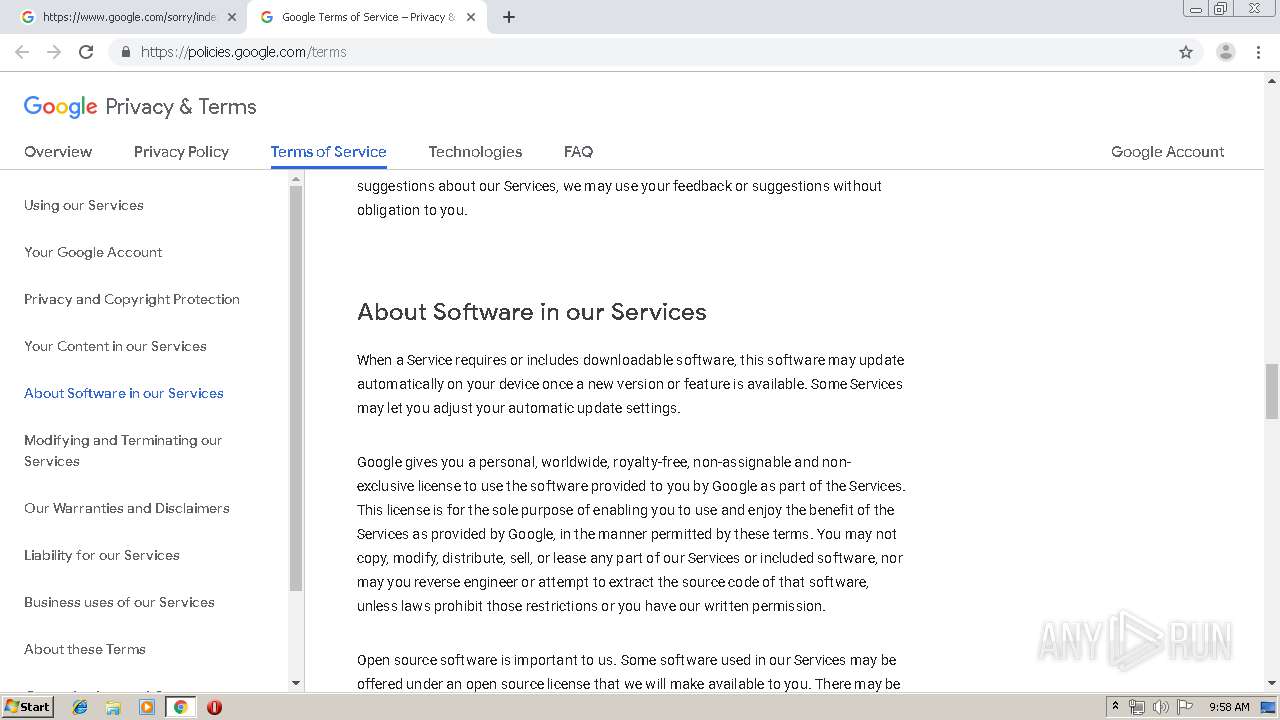
Task: Go back with the browser back arrow
Action: click(22, 52)
